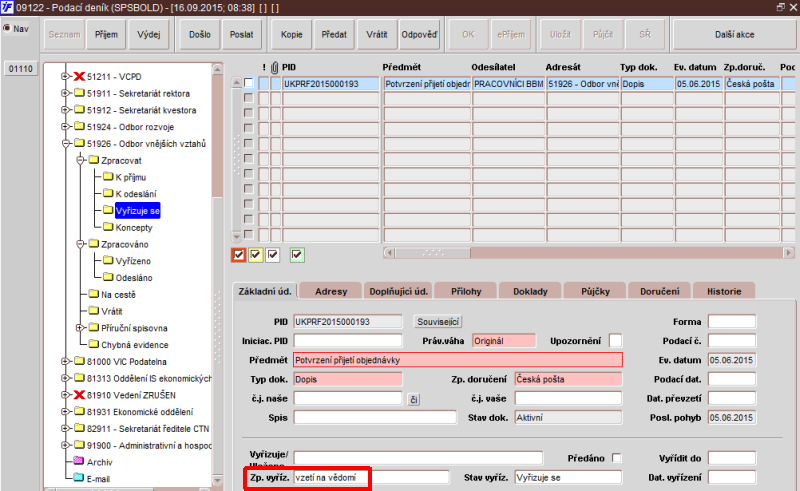Open the Přílohy tab
The height and width of the screenshot is (491, 800).
point(466,291)
